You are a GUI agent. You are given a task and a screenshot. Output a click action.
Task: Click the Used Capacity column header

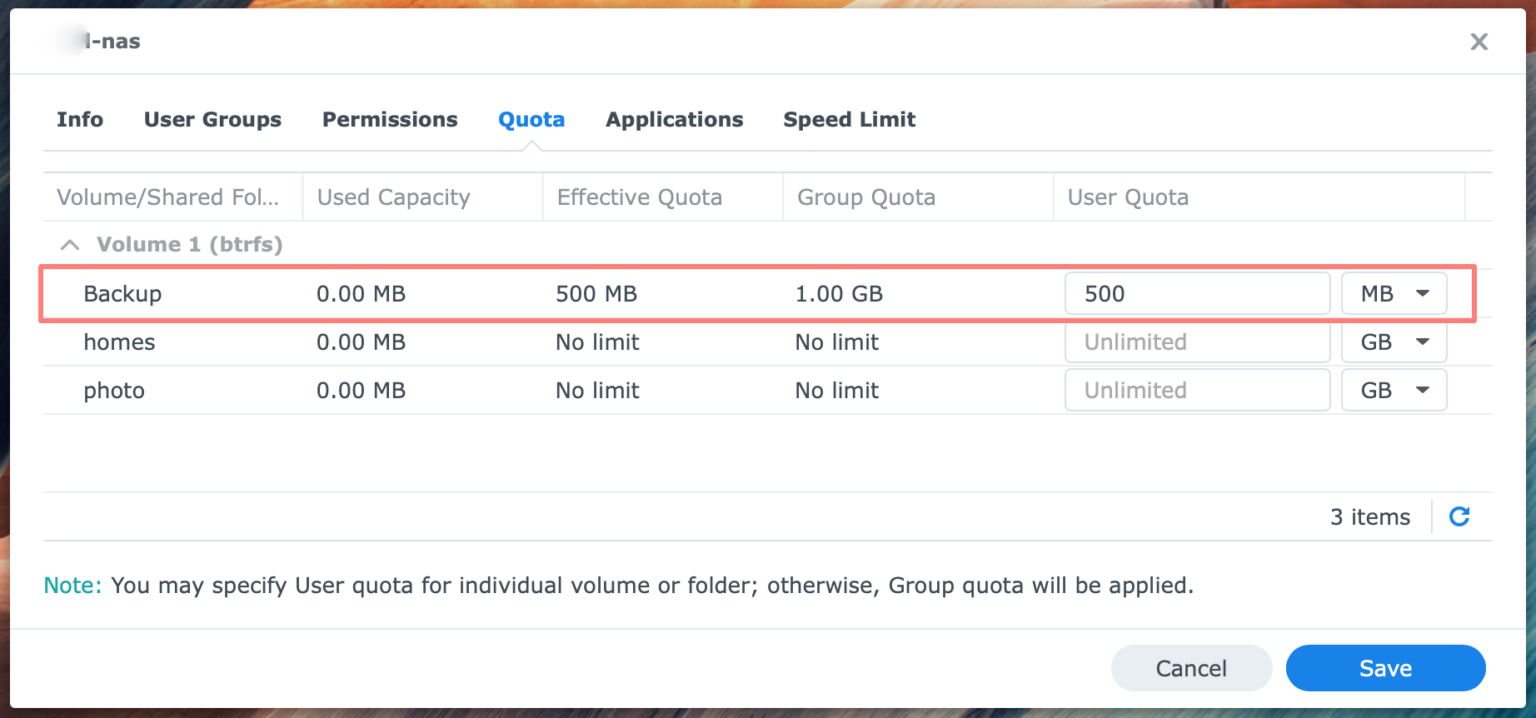[393, 197]
